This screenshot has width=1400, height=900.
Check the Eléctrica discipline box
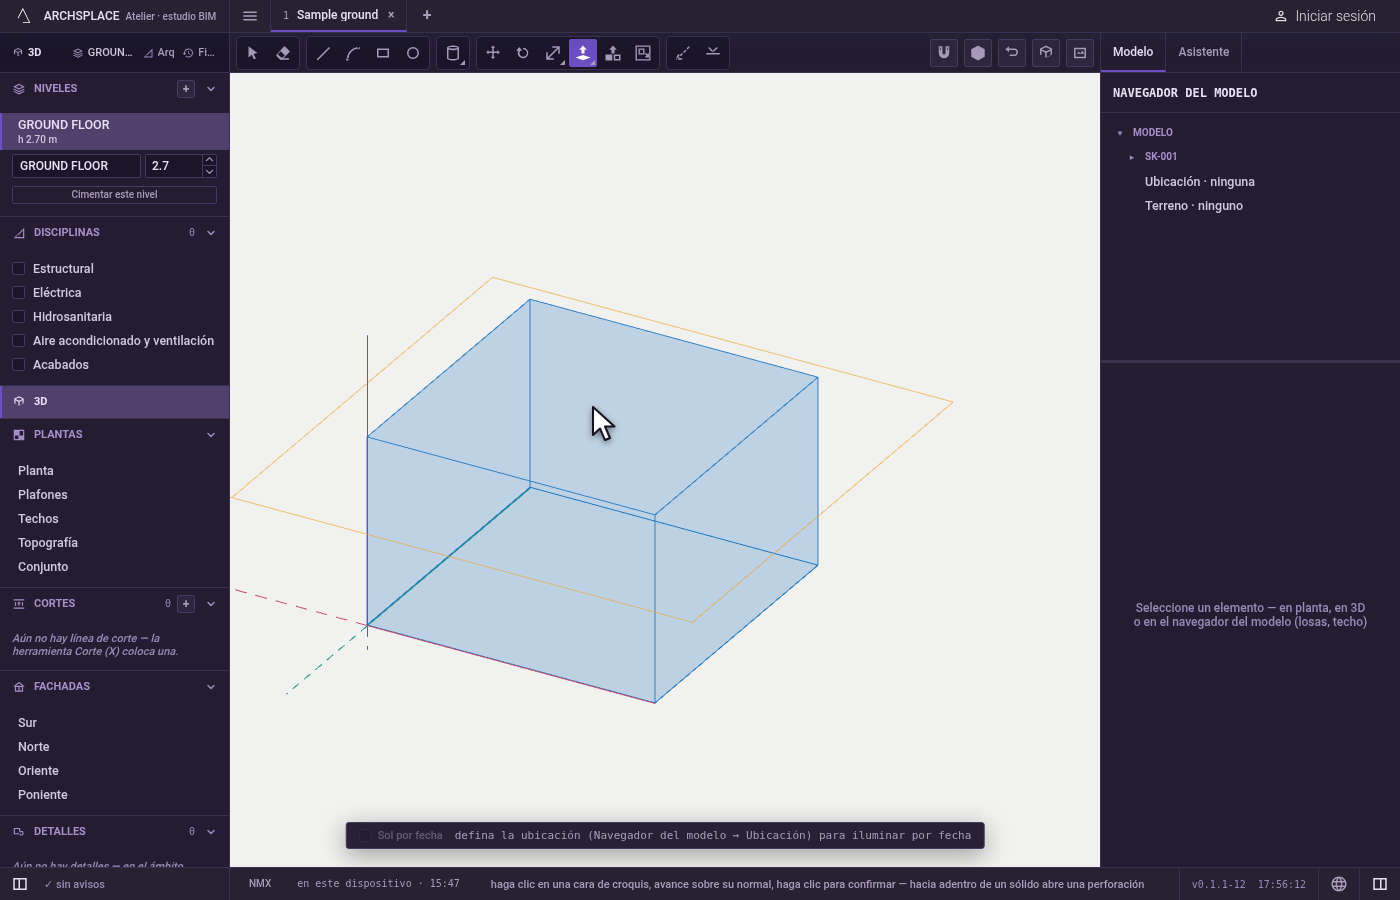tap(18, 292)
